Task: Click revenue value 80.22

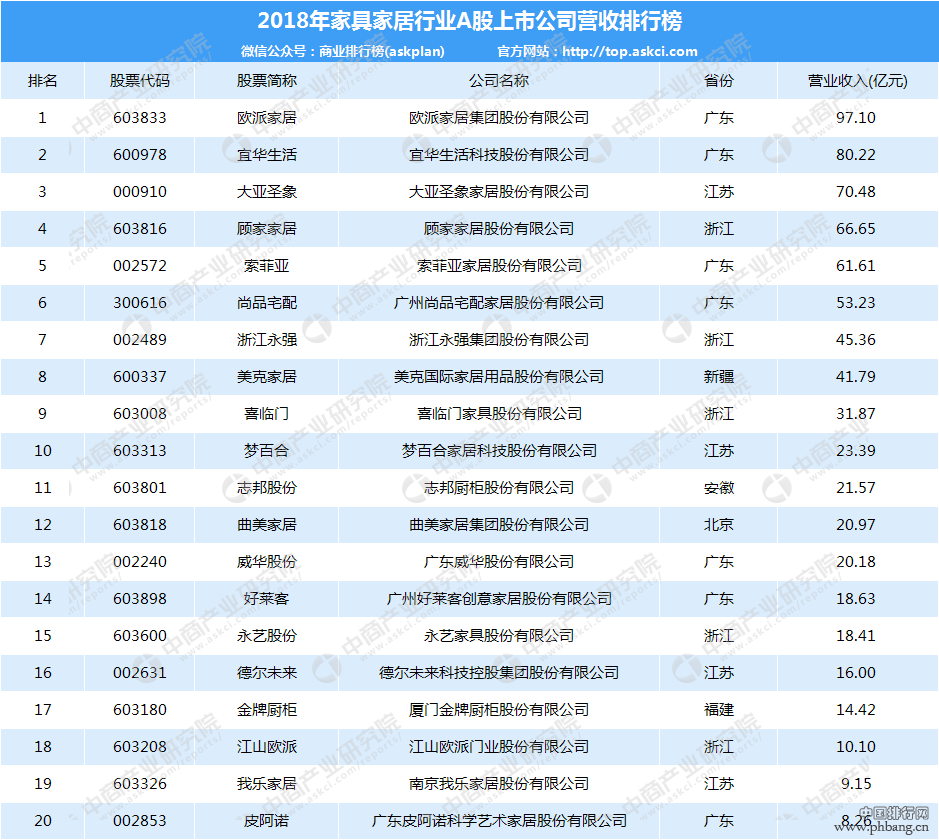Action: coord(856,155)
